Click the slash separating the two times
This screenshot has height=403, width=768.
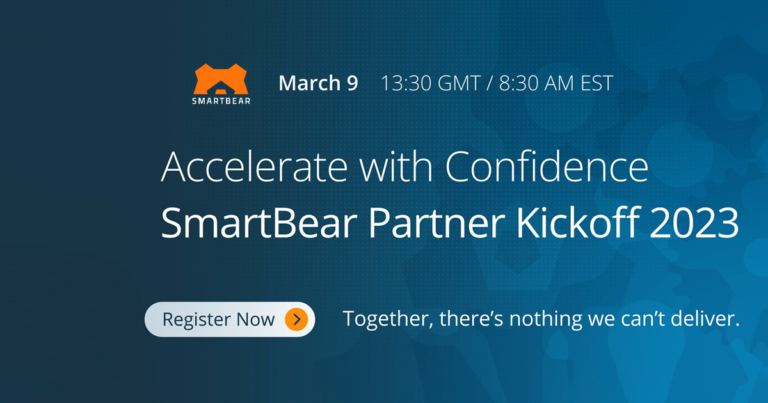[x=489, y=83]
